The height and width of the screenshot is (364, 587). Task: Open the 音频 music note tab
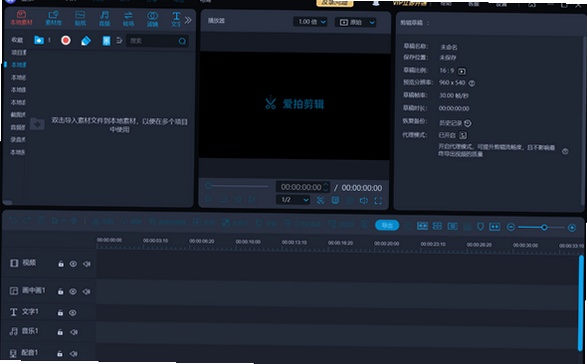pos(104,18)
